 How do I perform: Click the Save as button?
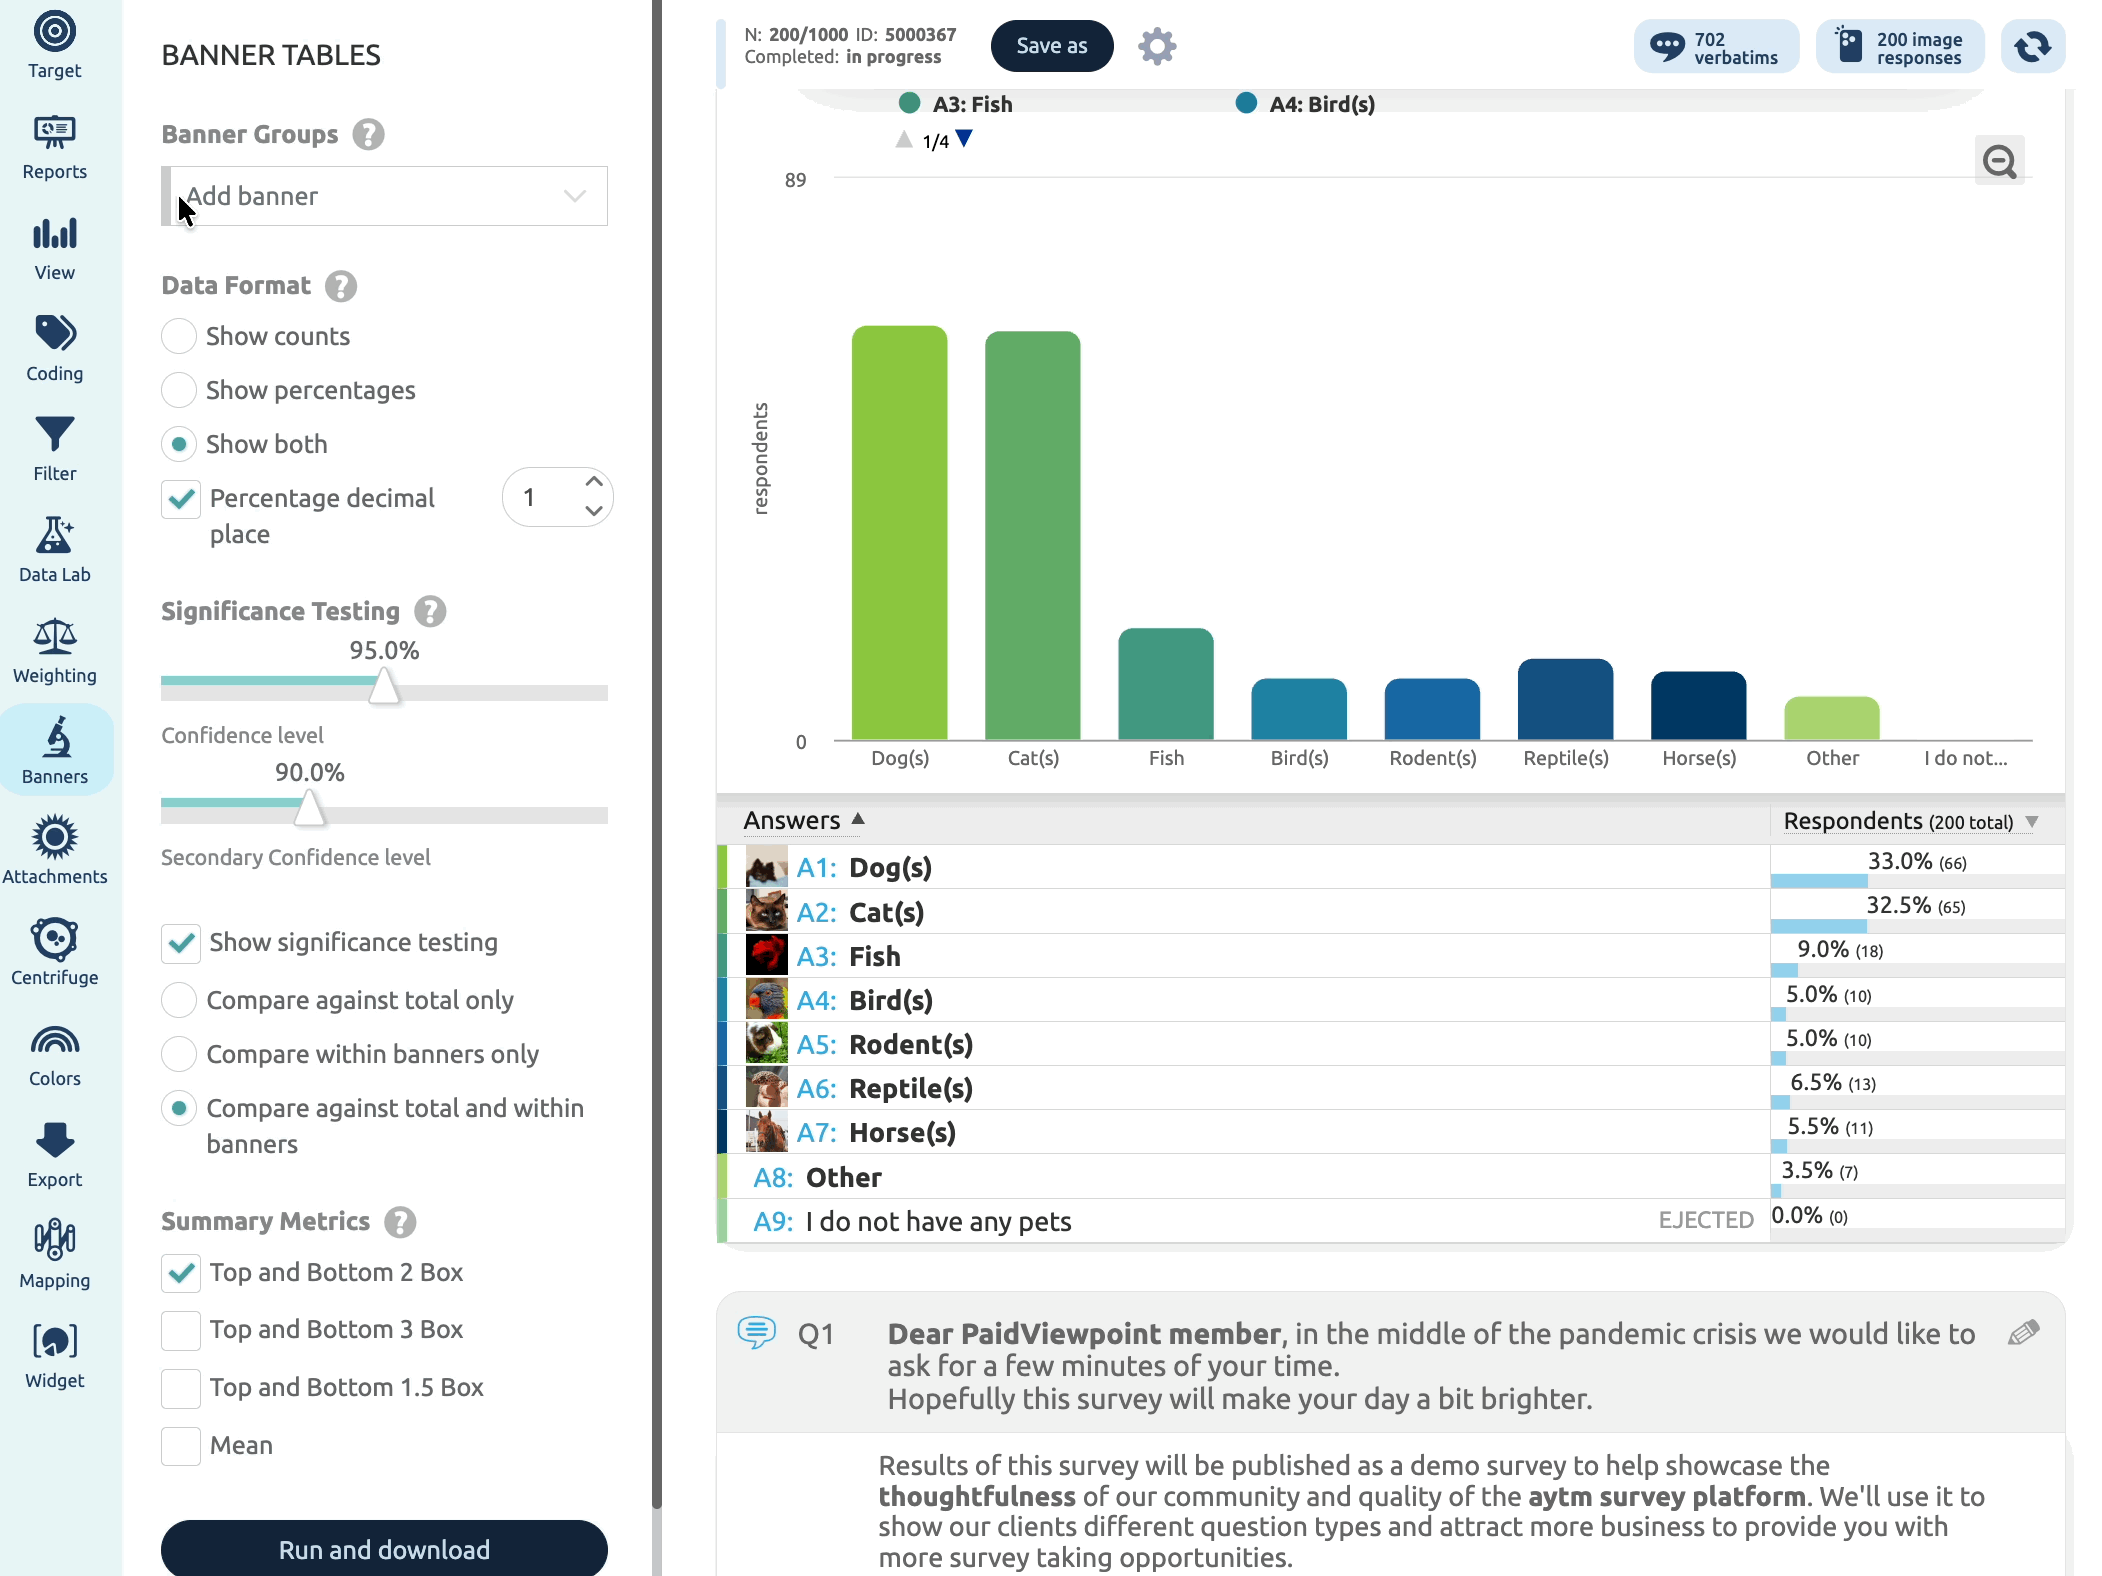click(x=1052, y=46)
